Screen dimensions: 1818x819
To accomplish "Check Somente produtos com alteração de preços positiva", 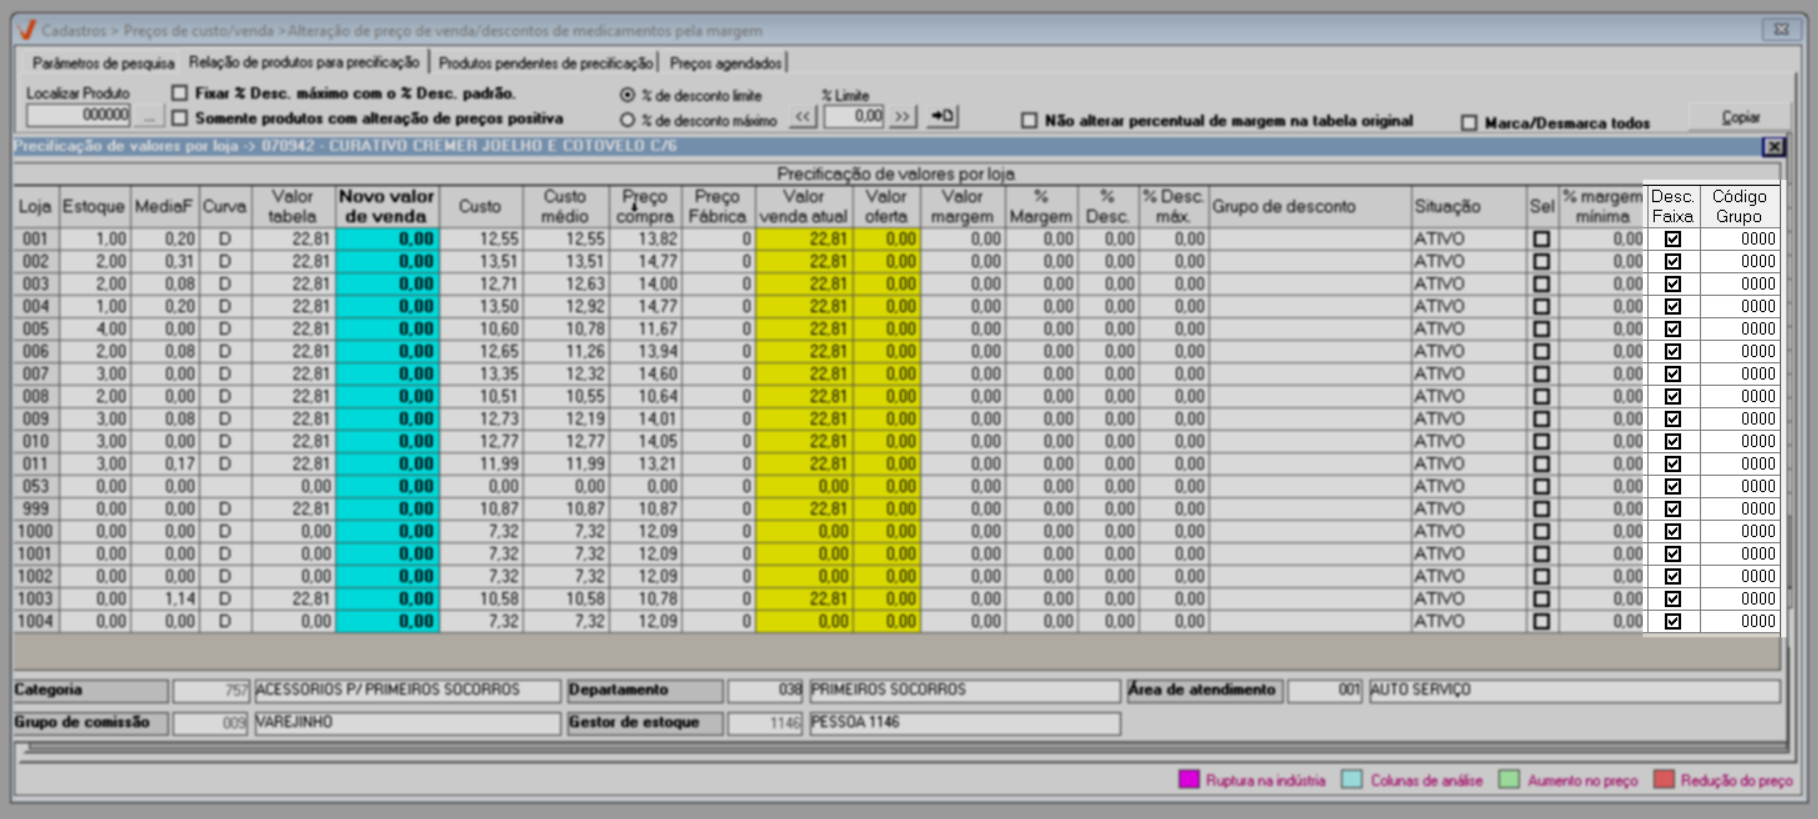I will point(180,118).
